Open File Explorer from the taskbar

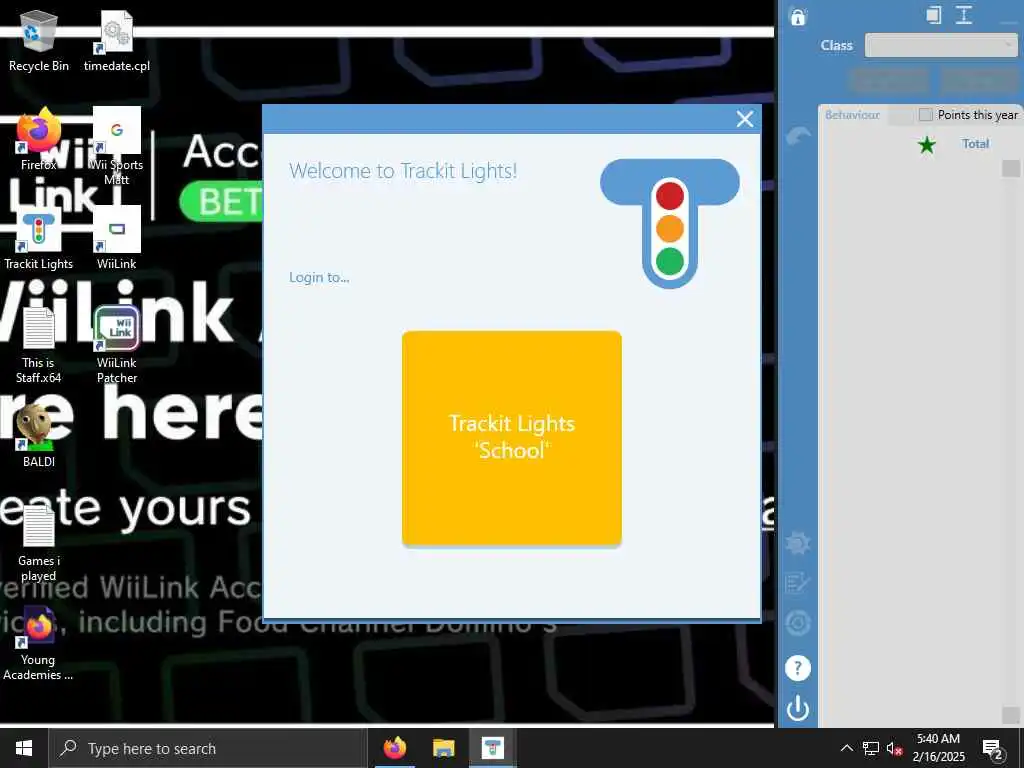coord(443,748)
